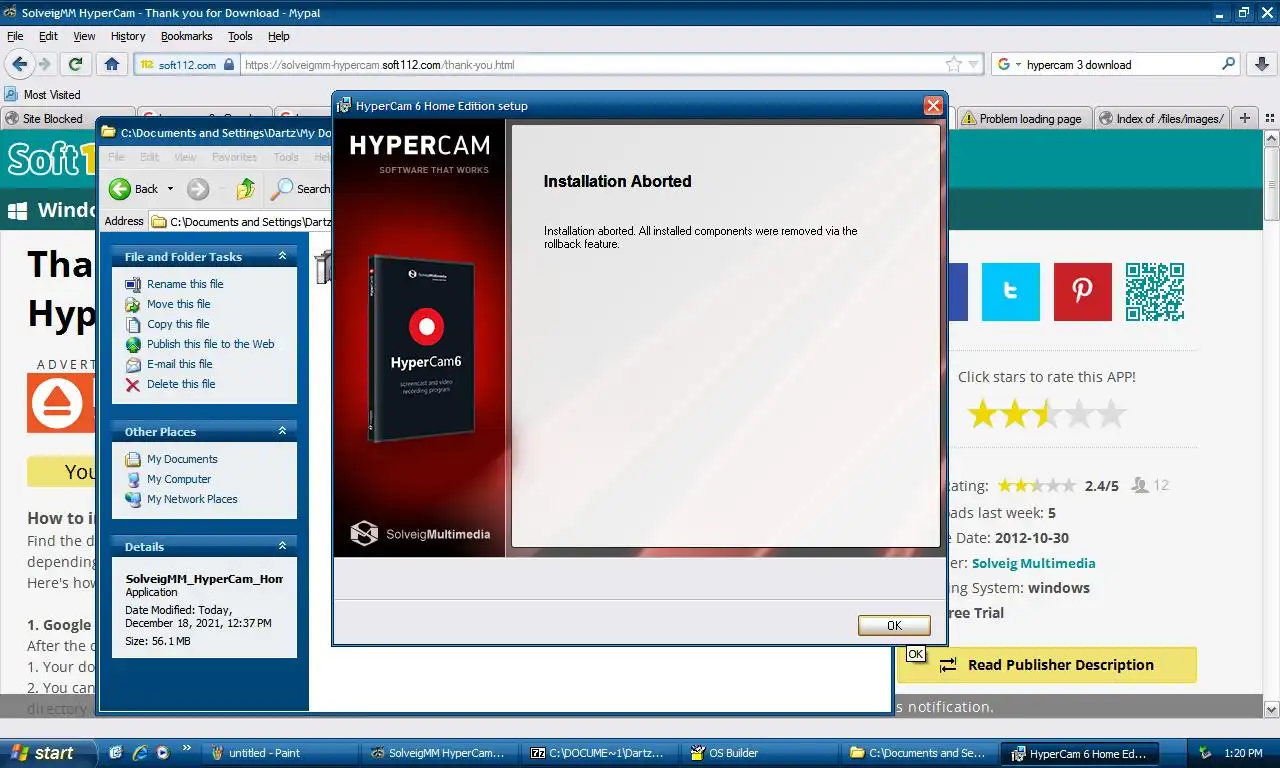The width and height of the screenshot is (1280, 768).
Task: Click the search magnifier in search box
Action: 1229,64
